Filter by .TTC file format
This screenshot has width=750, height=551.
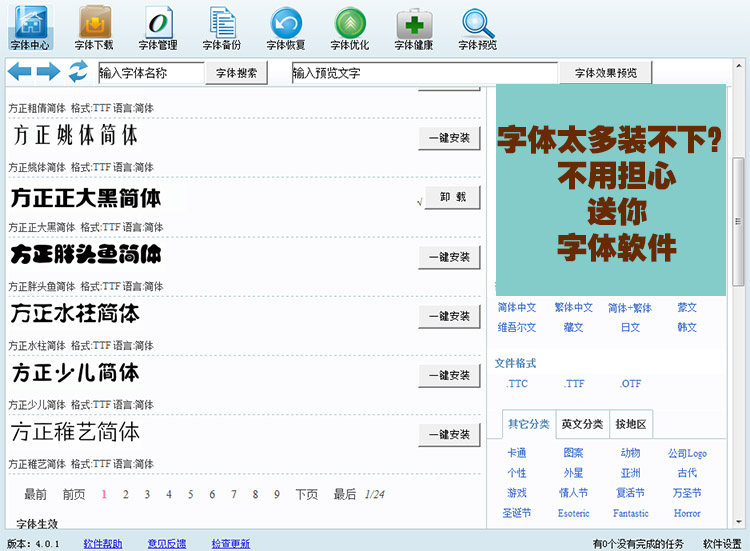pos(517,384)
